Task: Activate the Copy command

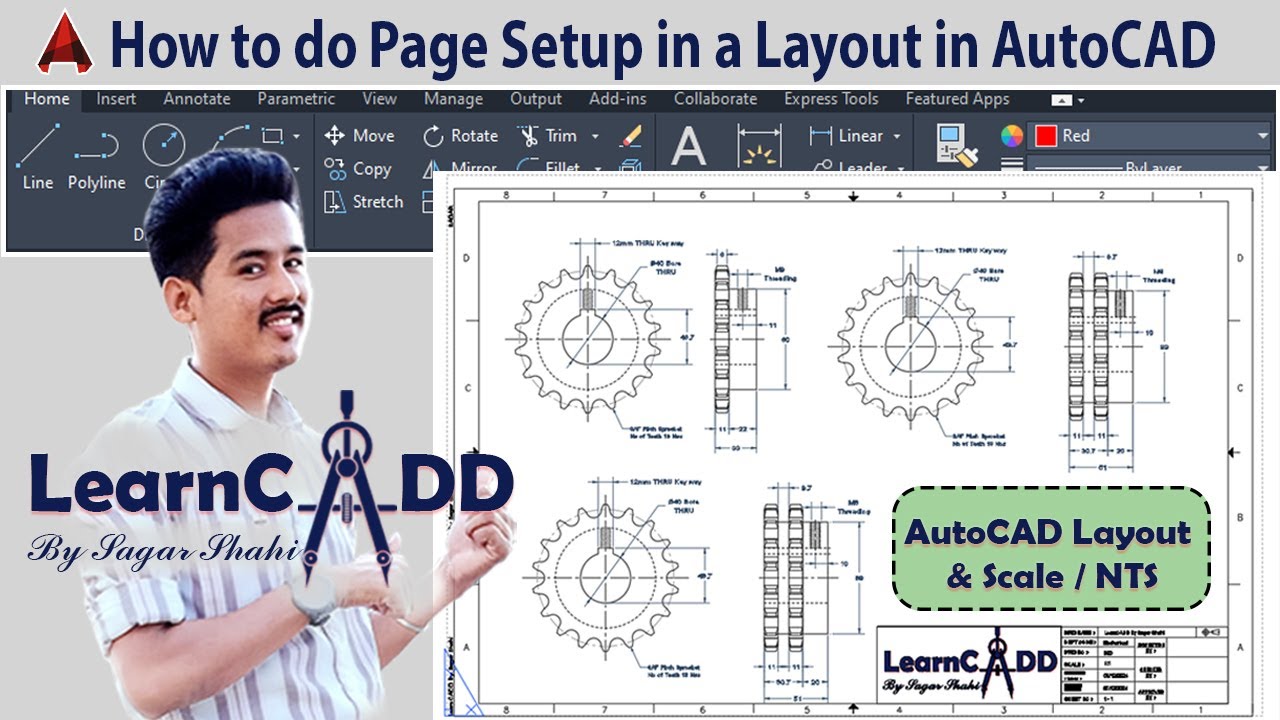Action: (x=357, y=169)
